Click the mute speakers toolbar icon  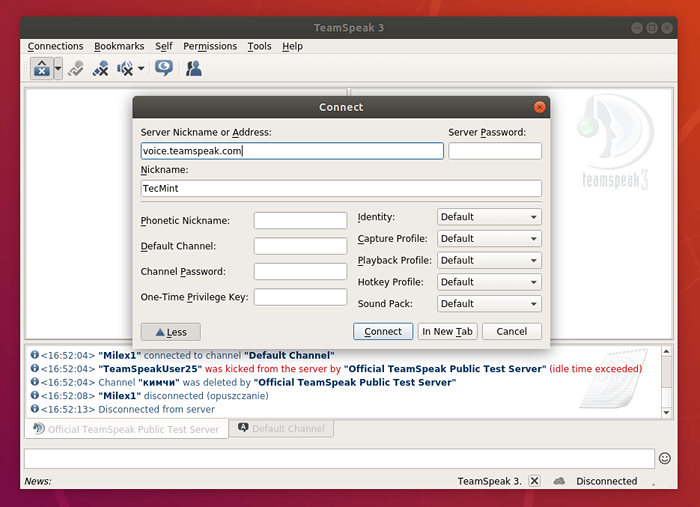[126, 69]
